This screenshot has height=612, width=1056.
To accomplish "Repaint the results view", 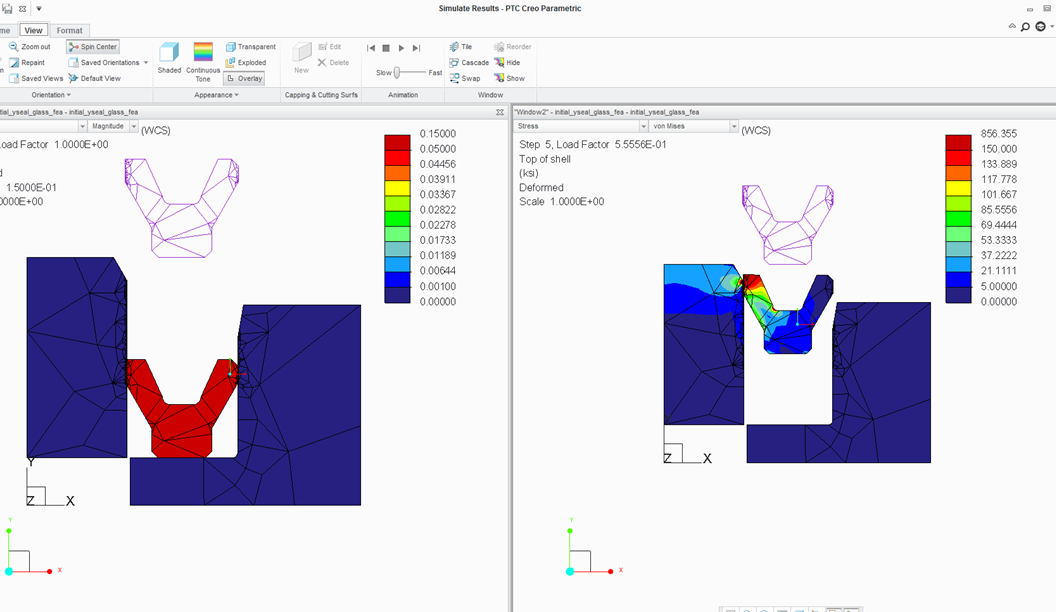I will [27, 63].
